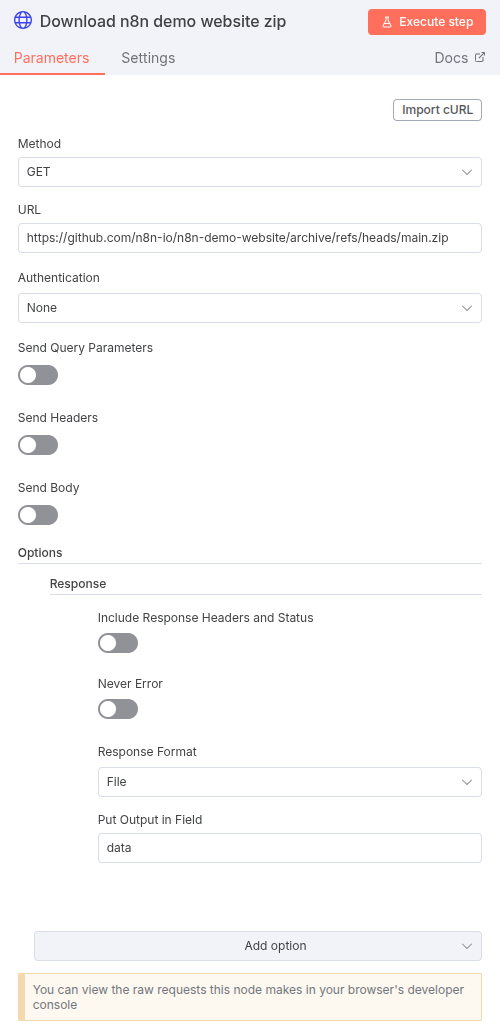Open the Docs external link icon
This screenshot has width=500, height=1035.
tap(480, 57)
